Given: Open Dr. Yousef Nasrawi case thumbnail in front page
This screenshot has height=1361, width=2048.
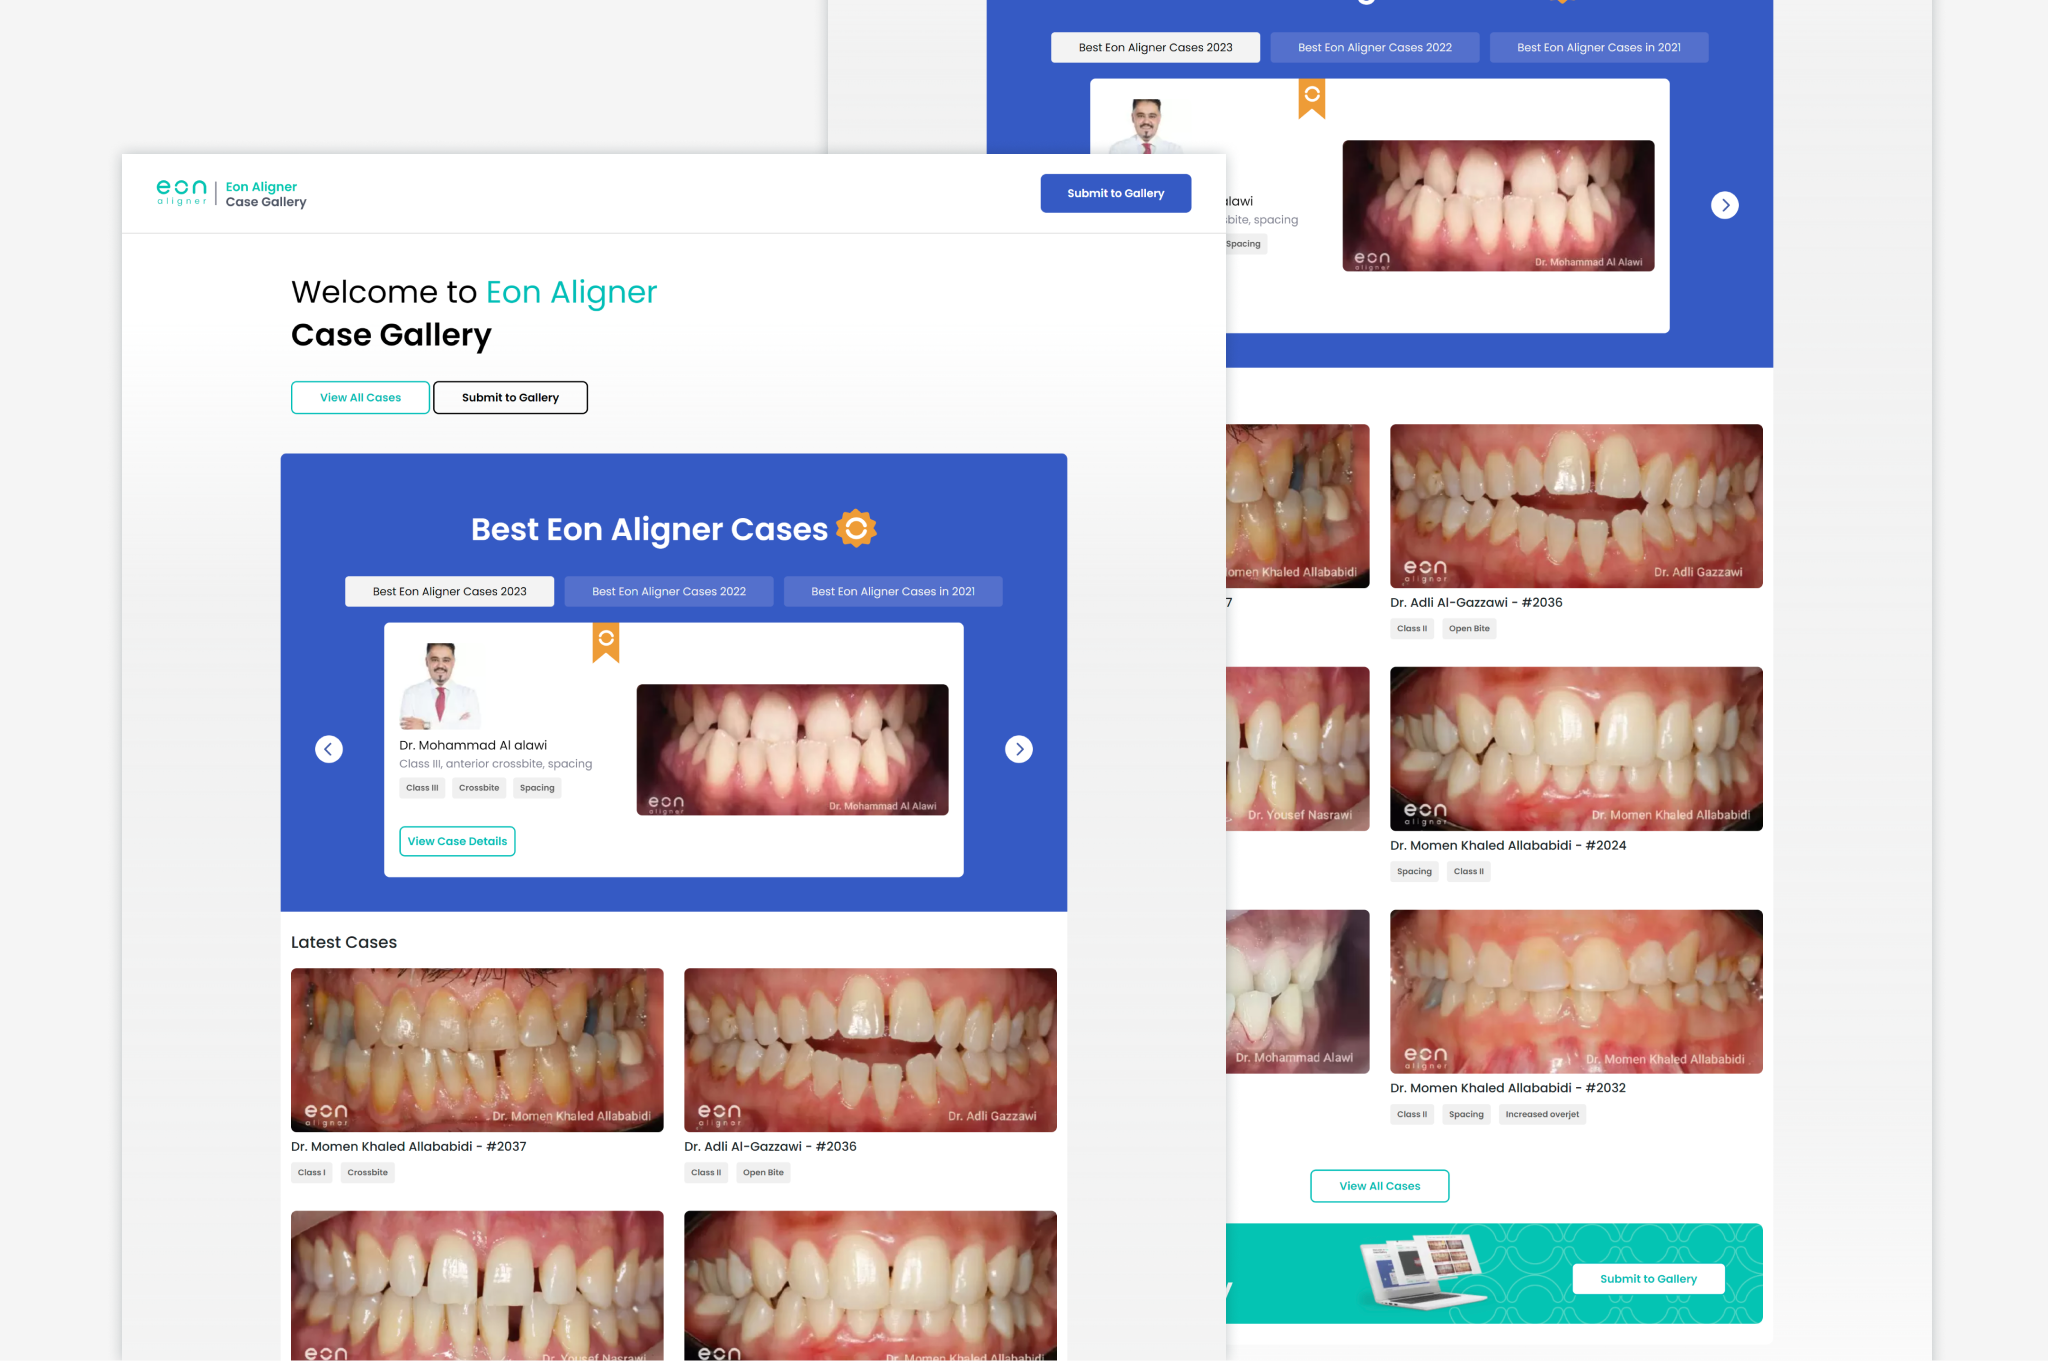Looking at the screenshot, I should coord(477,1285).
